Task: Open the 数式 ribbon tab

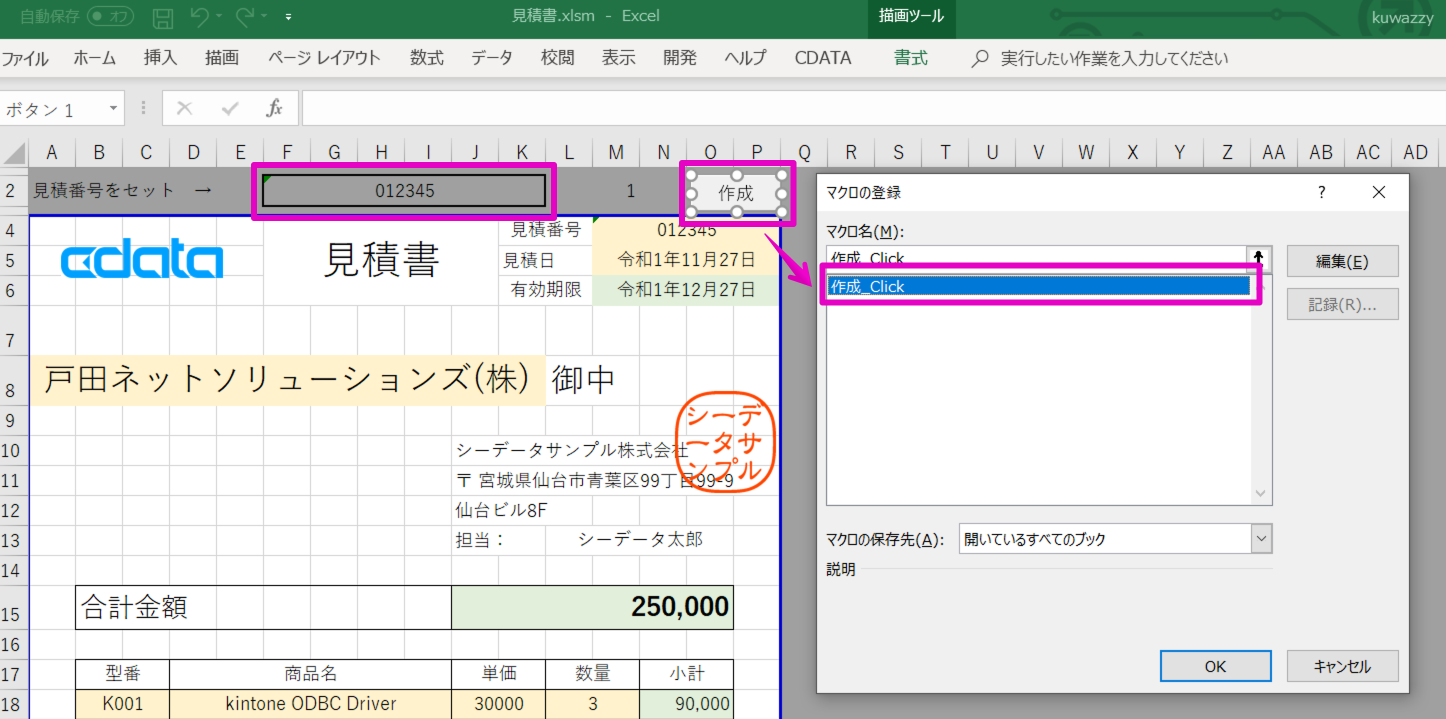Action: click(x=427, y=58)
